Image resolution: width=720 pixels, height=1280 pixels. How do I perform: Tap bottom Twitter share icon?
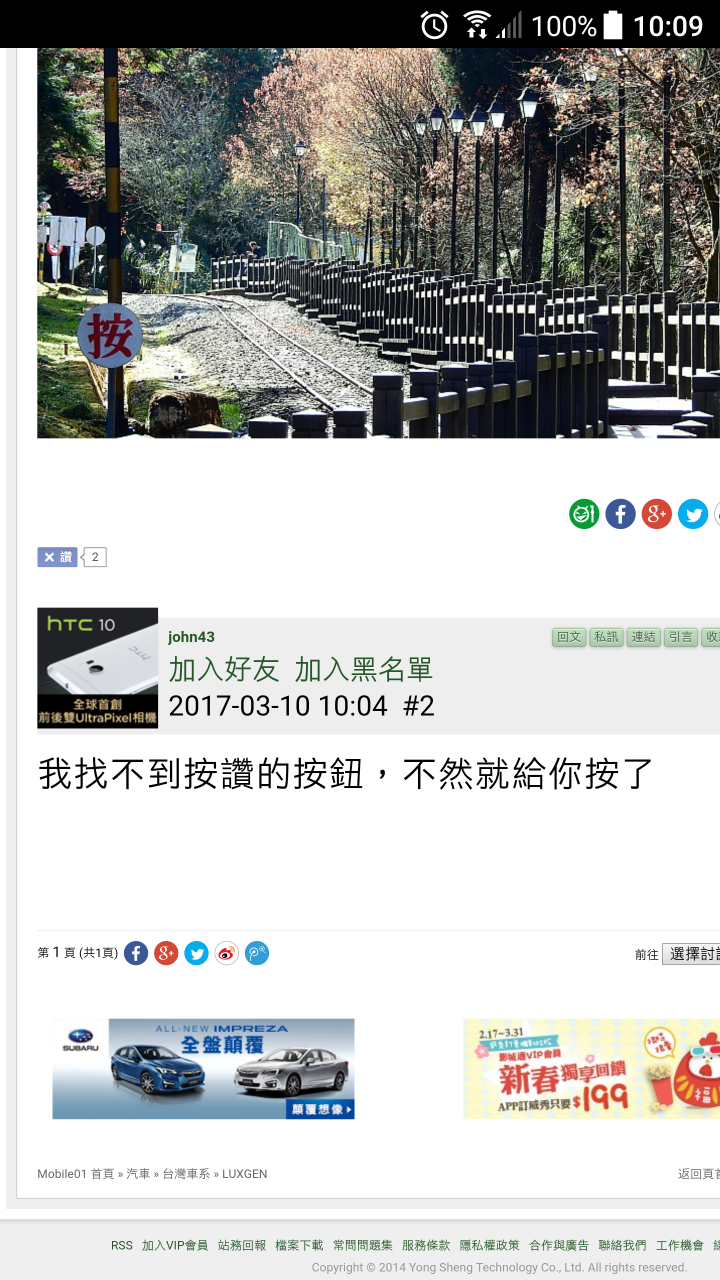196,953
